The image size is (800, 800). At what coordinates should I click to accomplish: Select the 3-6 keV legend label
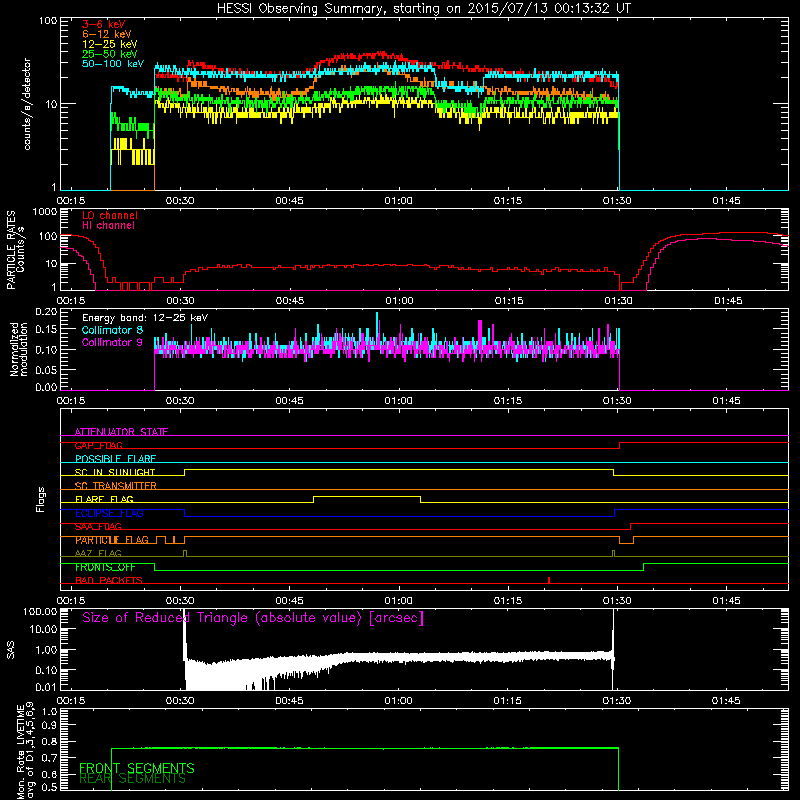[x=104, y=24]
